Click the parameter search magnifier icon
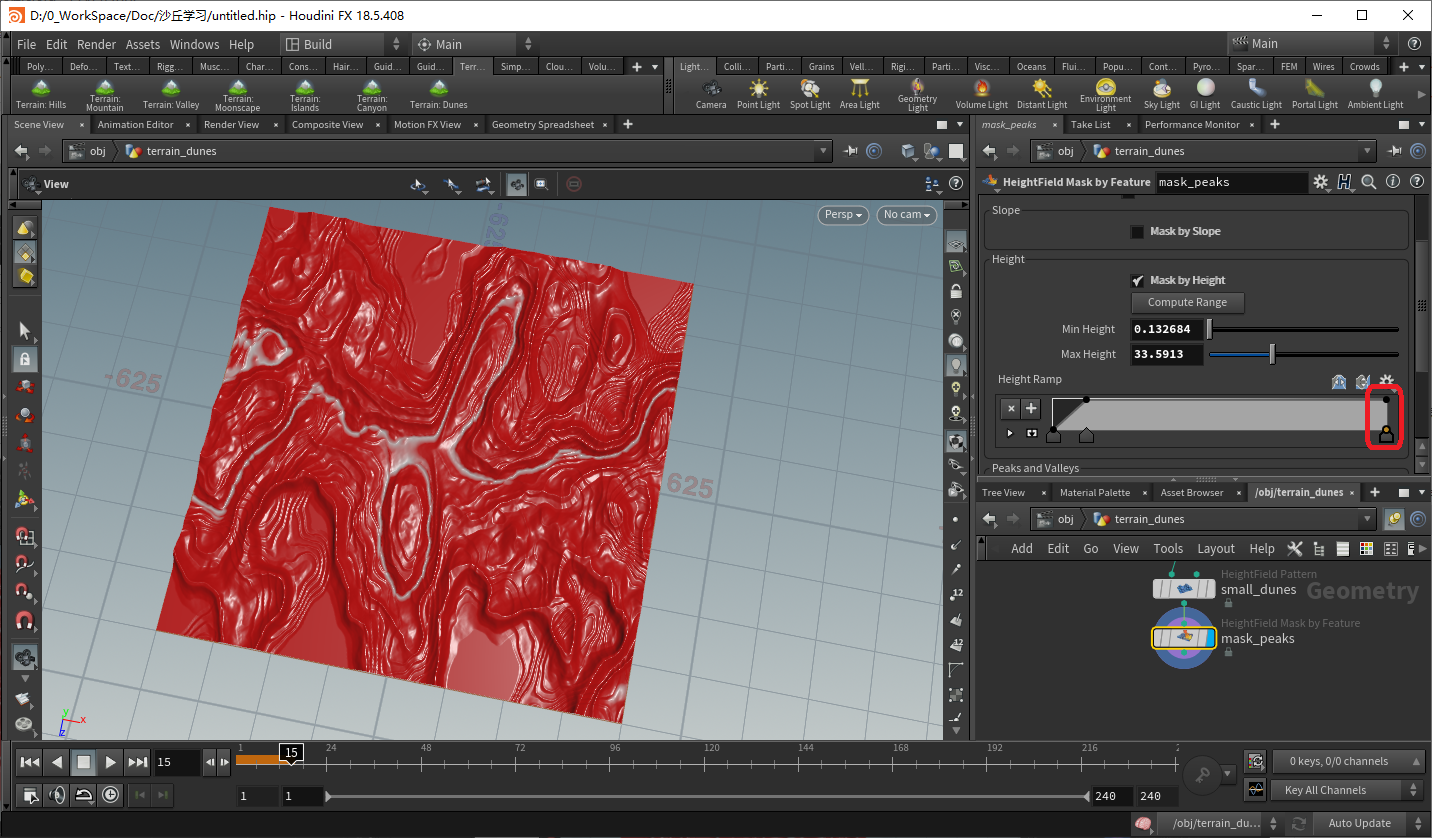 coord(1369,182)
